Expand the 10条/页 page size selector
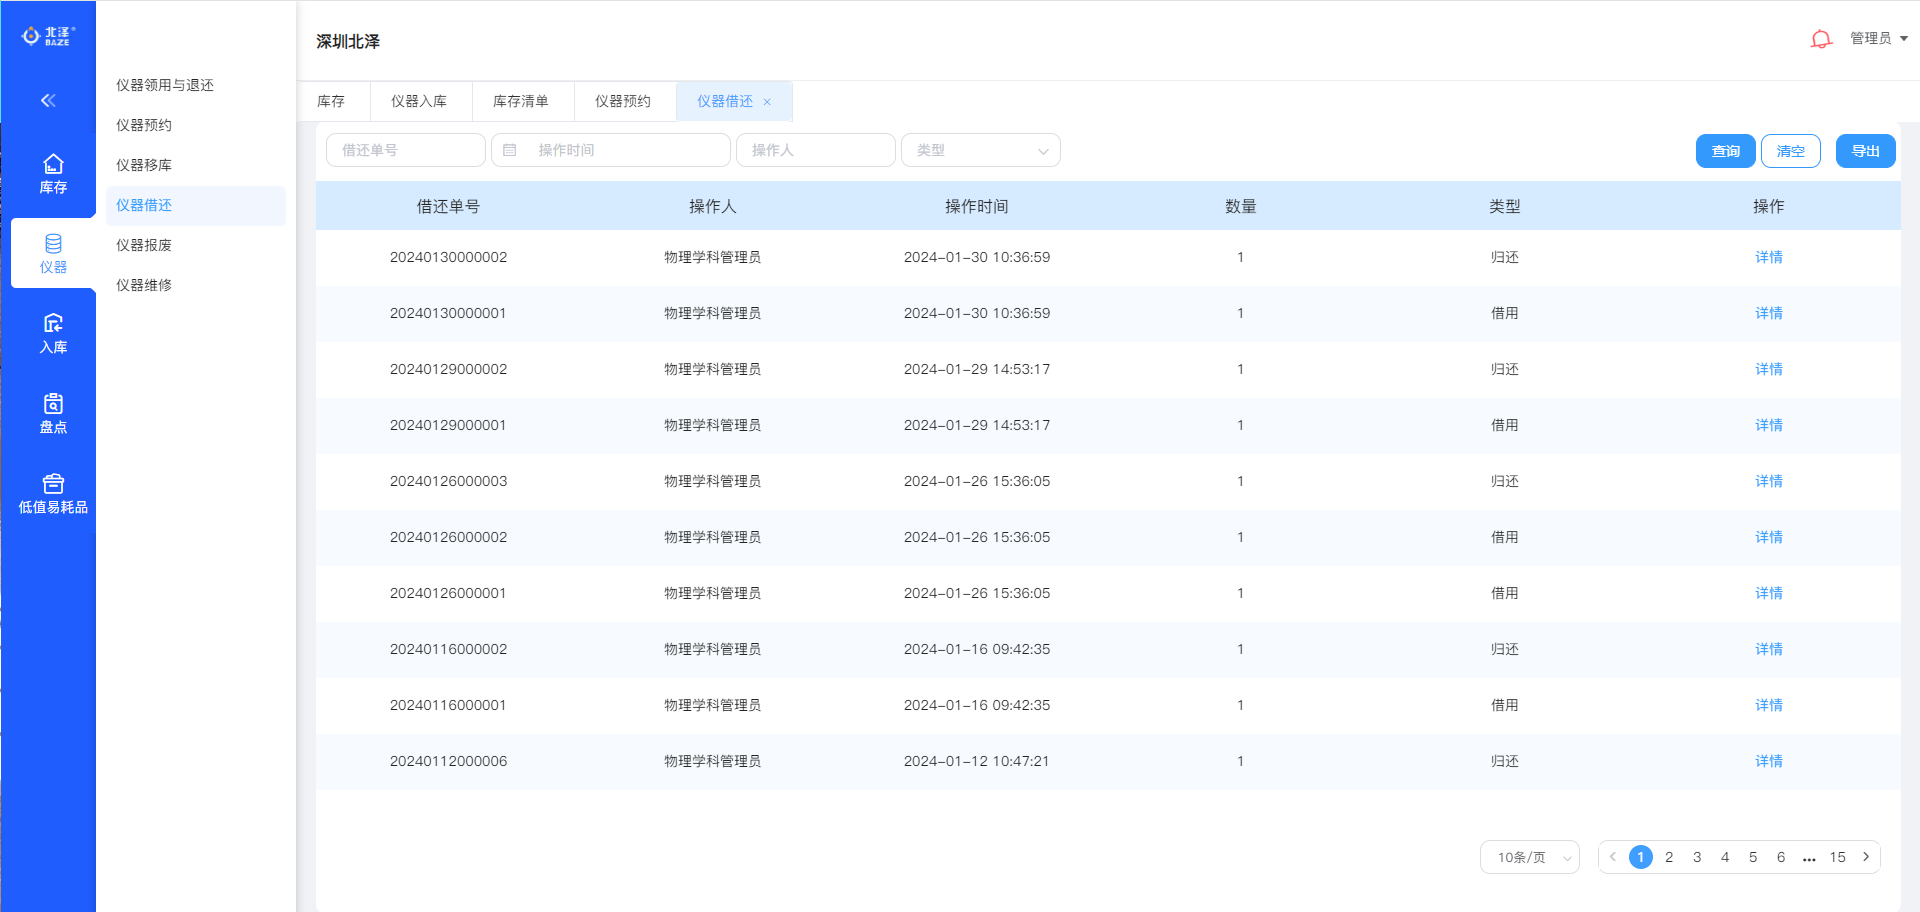1920x912 pixels. coord(1529,857)
